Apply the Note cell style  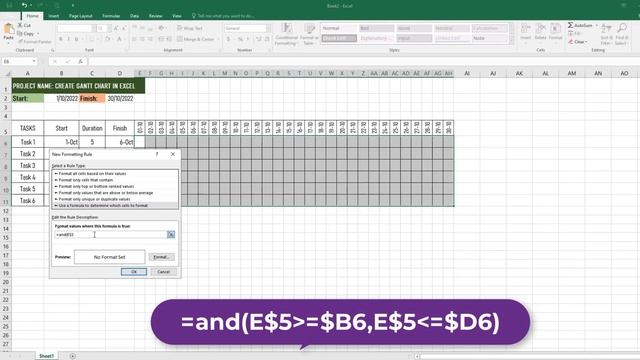tap(489, 38)
